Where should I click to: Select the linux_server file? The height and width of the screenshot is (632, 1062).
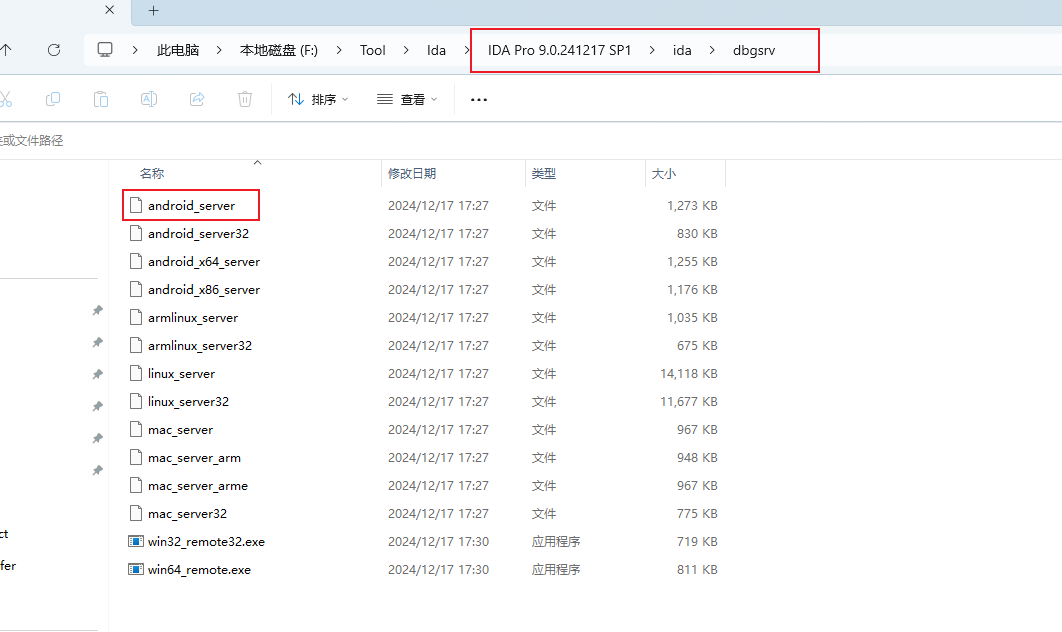coord(181,373)
